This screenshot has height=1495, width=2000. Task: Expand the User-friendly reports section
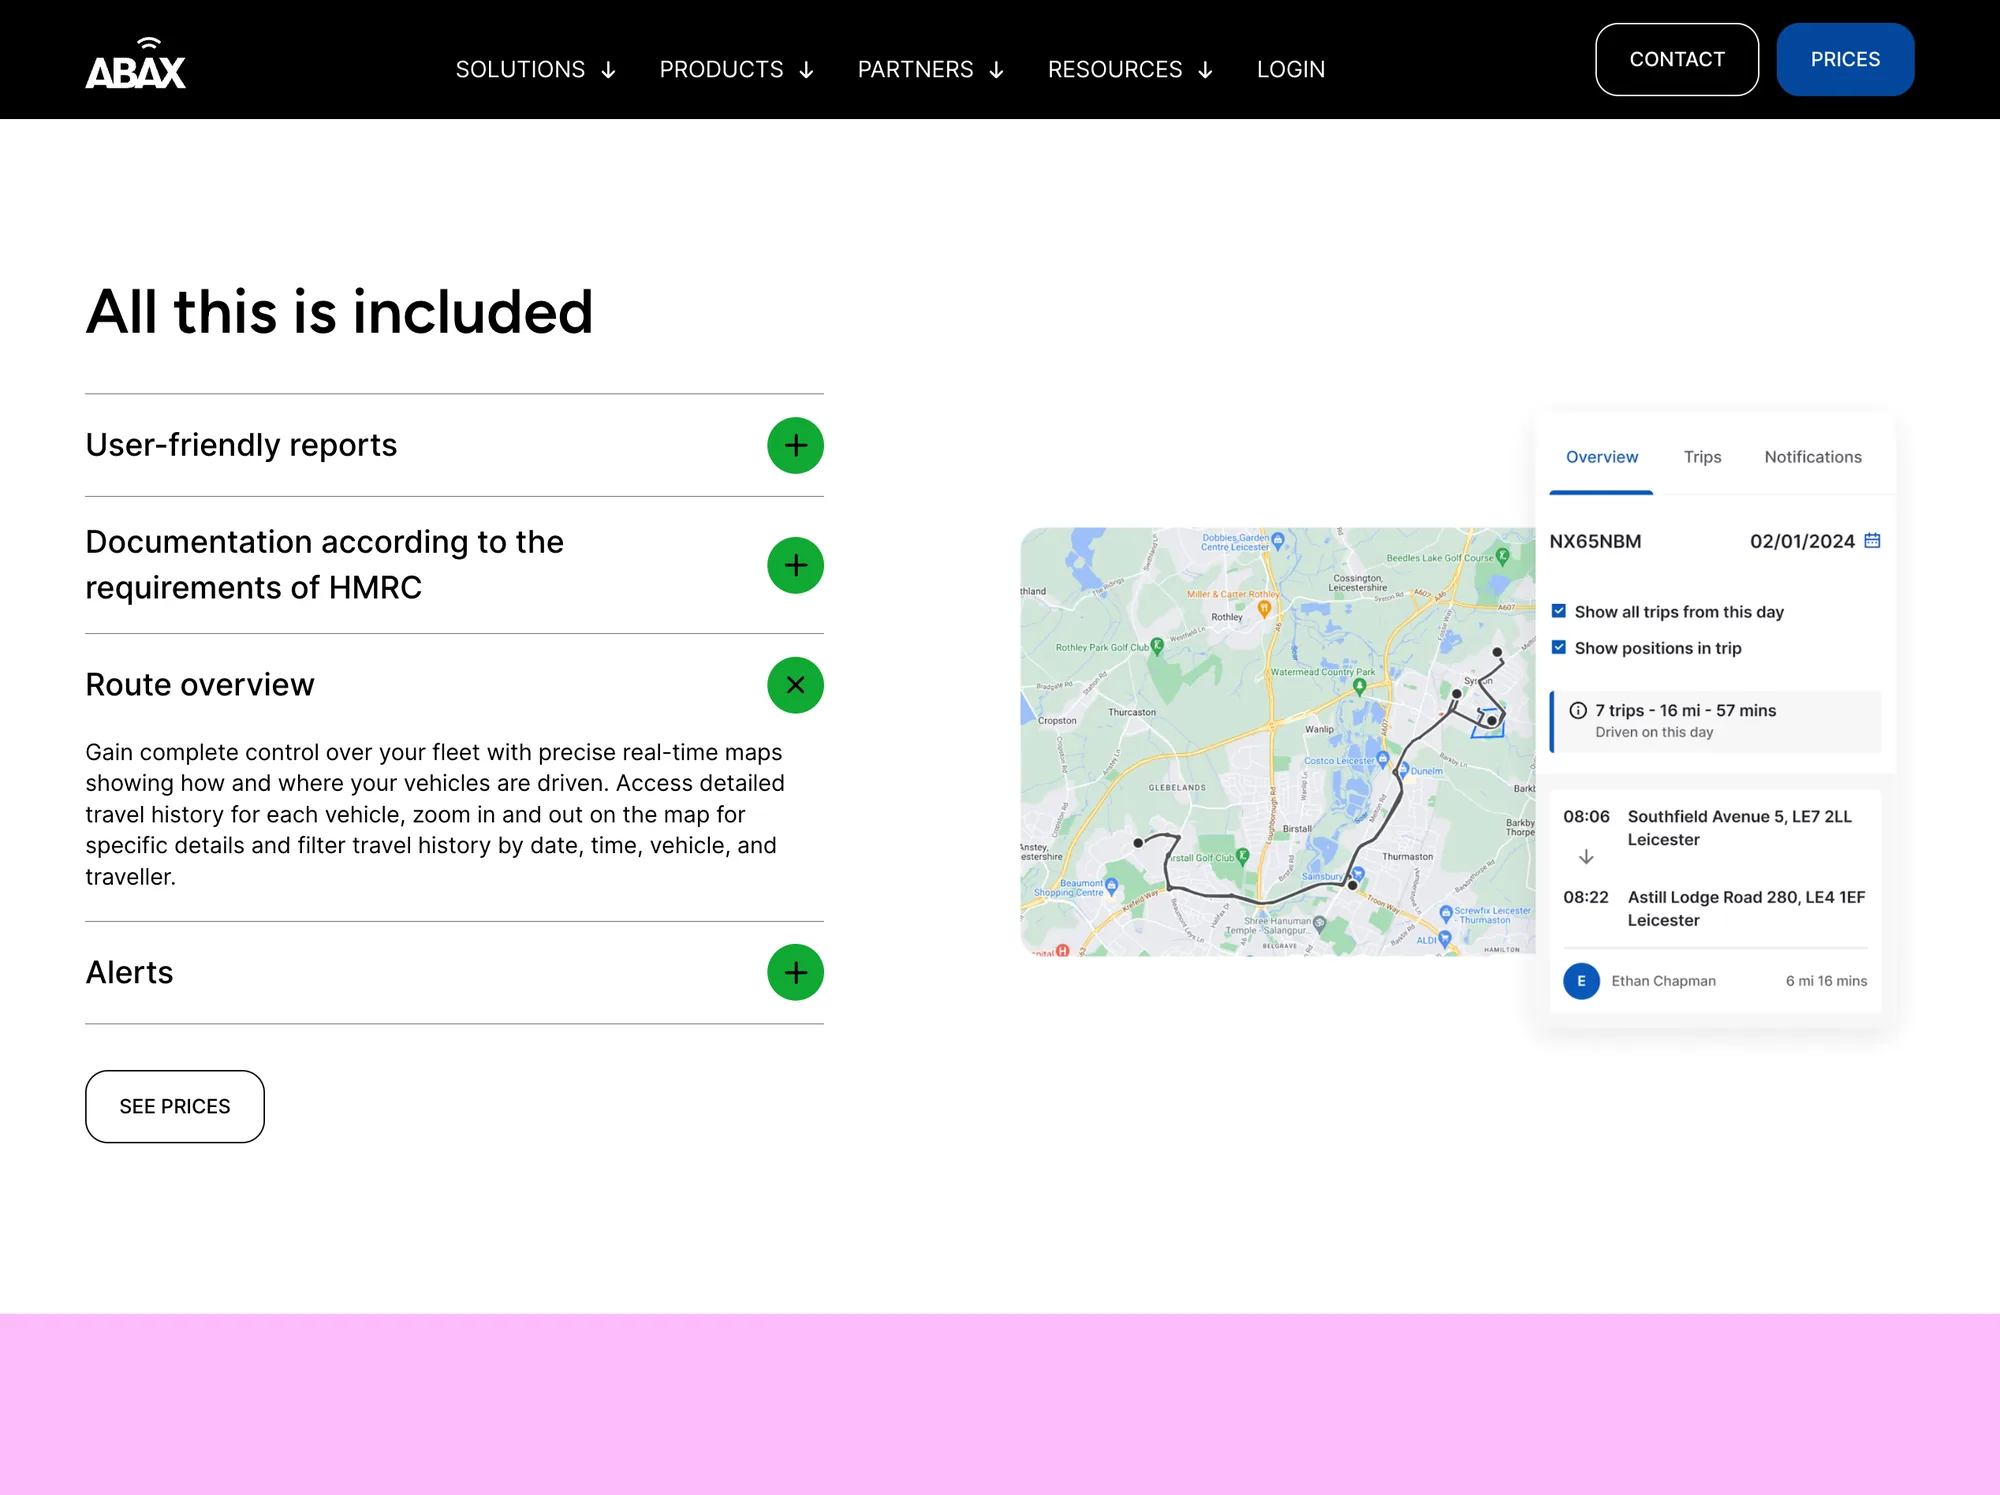coord(795,445)
